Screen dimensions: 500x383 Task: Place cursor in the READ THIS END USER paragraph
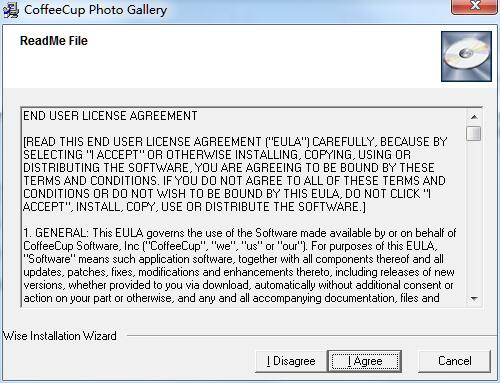[x=235, y=174]
